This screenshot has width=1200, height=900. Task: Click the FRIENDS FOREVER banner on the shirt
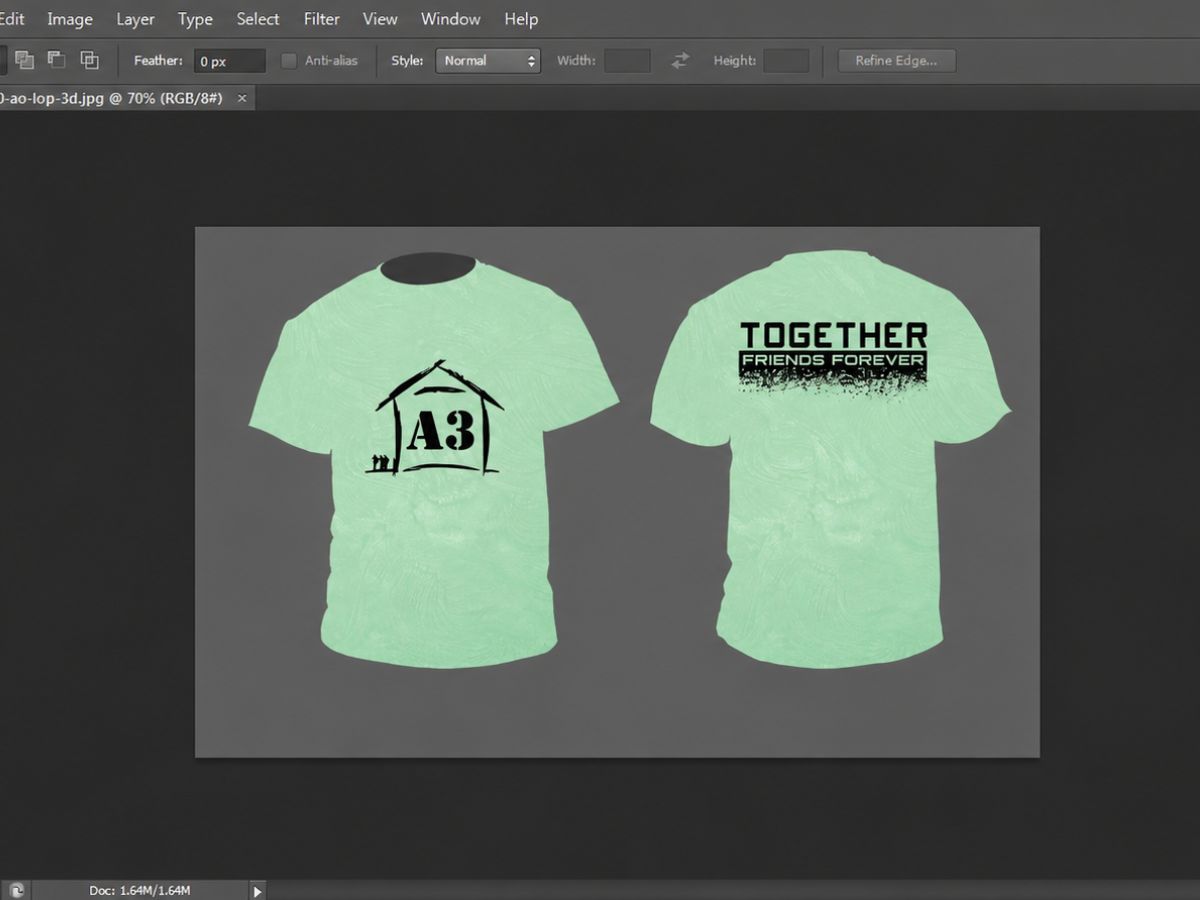tap(832, 361)
